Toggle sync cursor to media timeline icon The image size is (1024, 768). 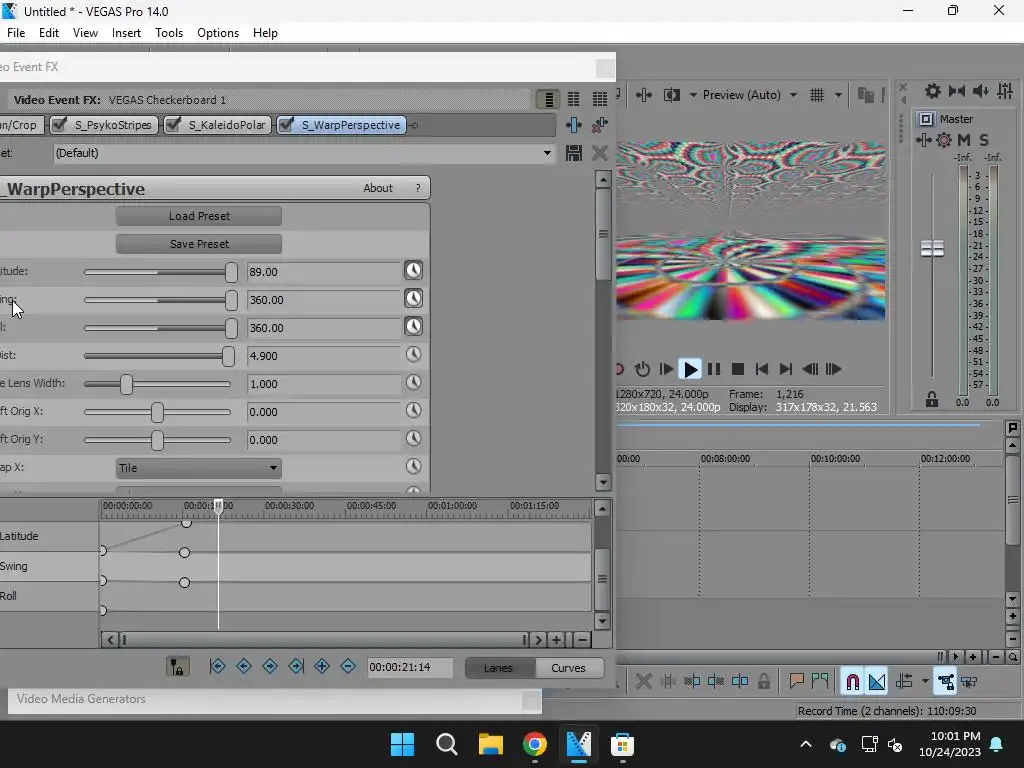tap(178, 667)
